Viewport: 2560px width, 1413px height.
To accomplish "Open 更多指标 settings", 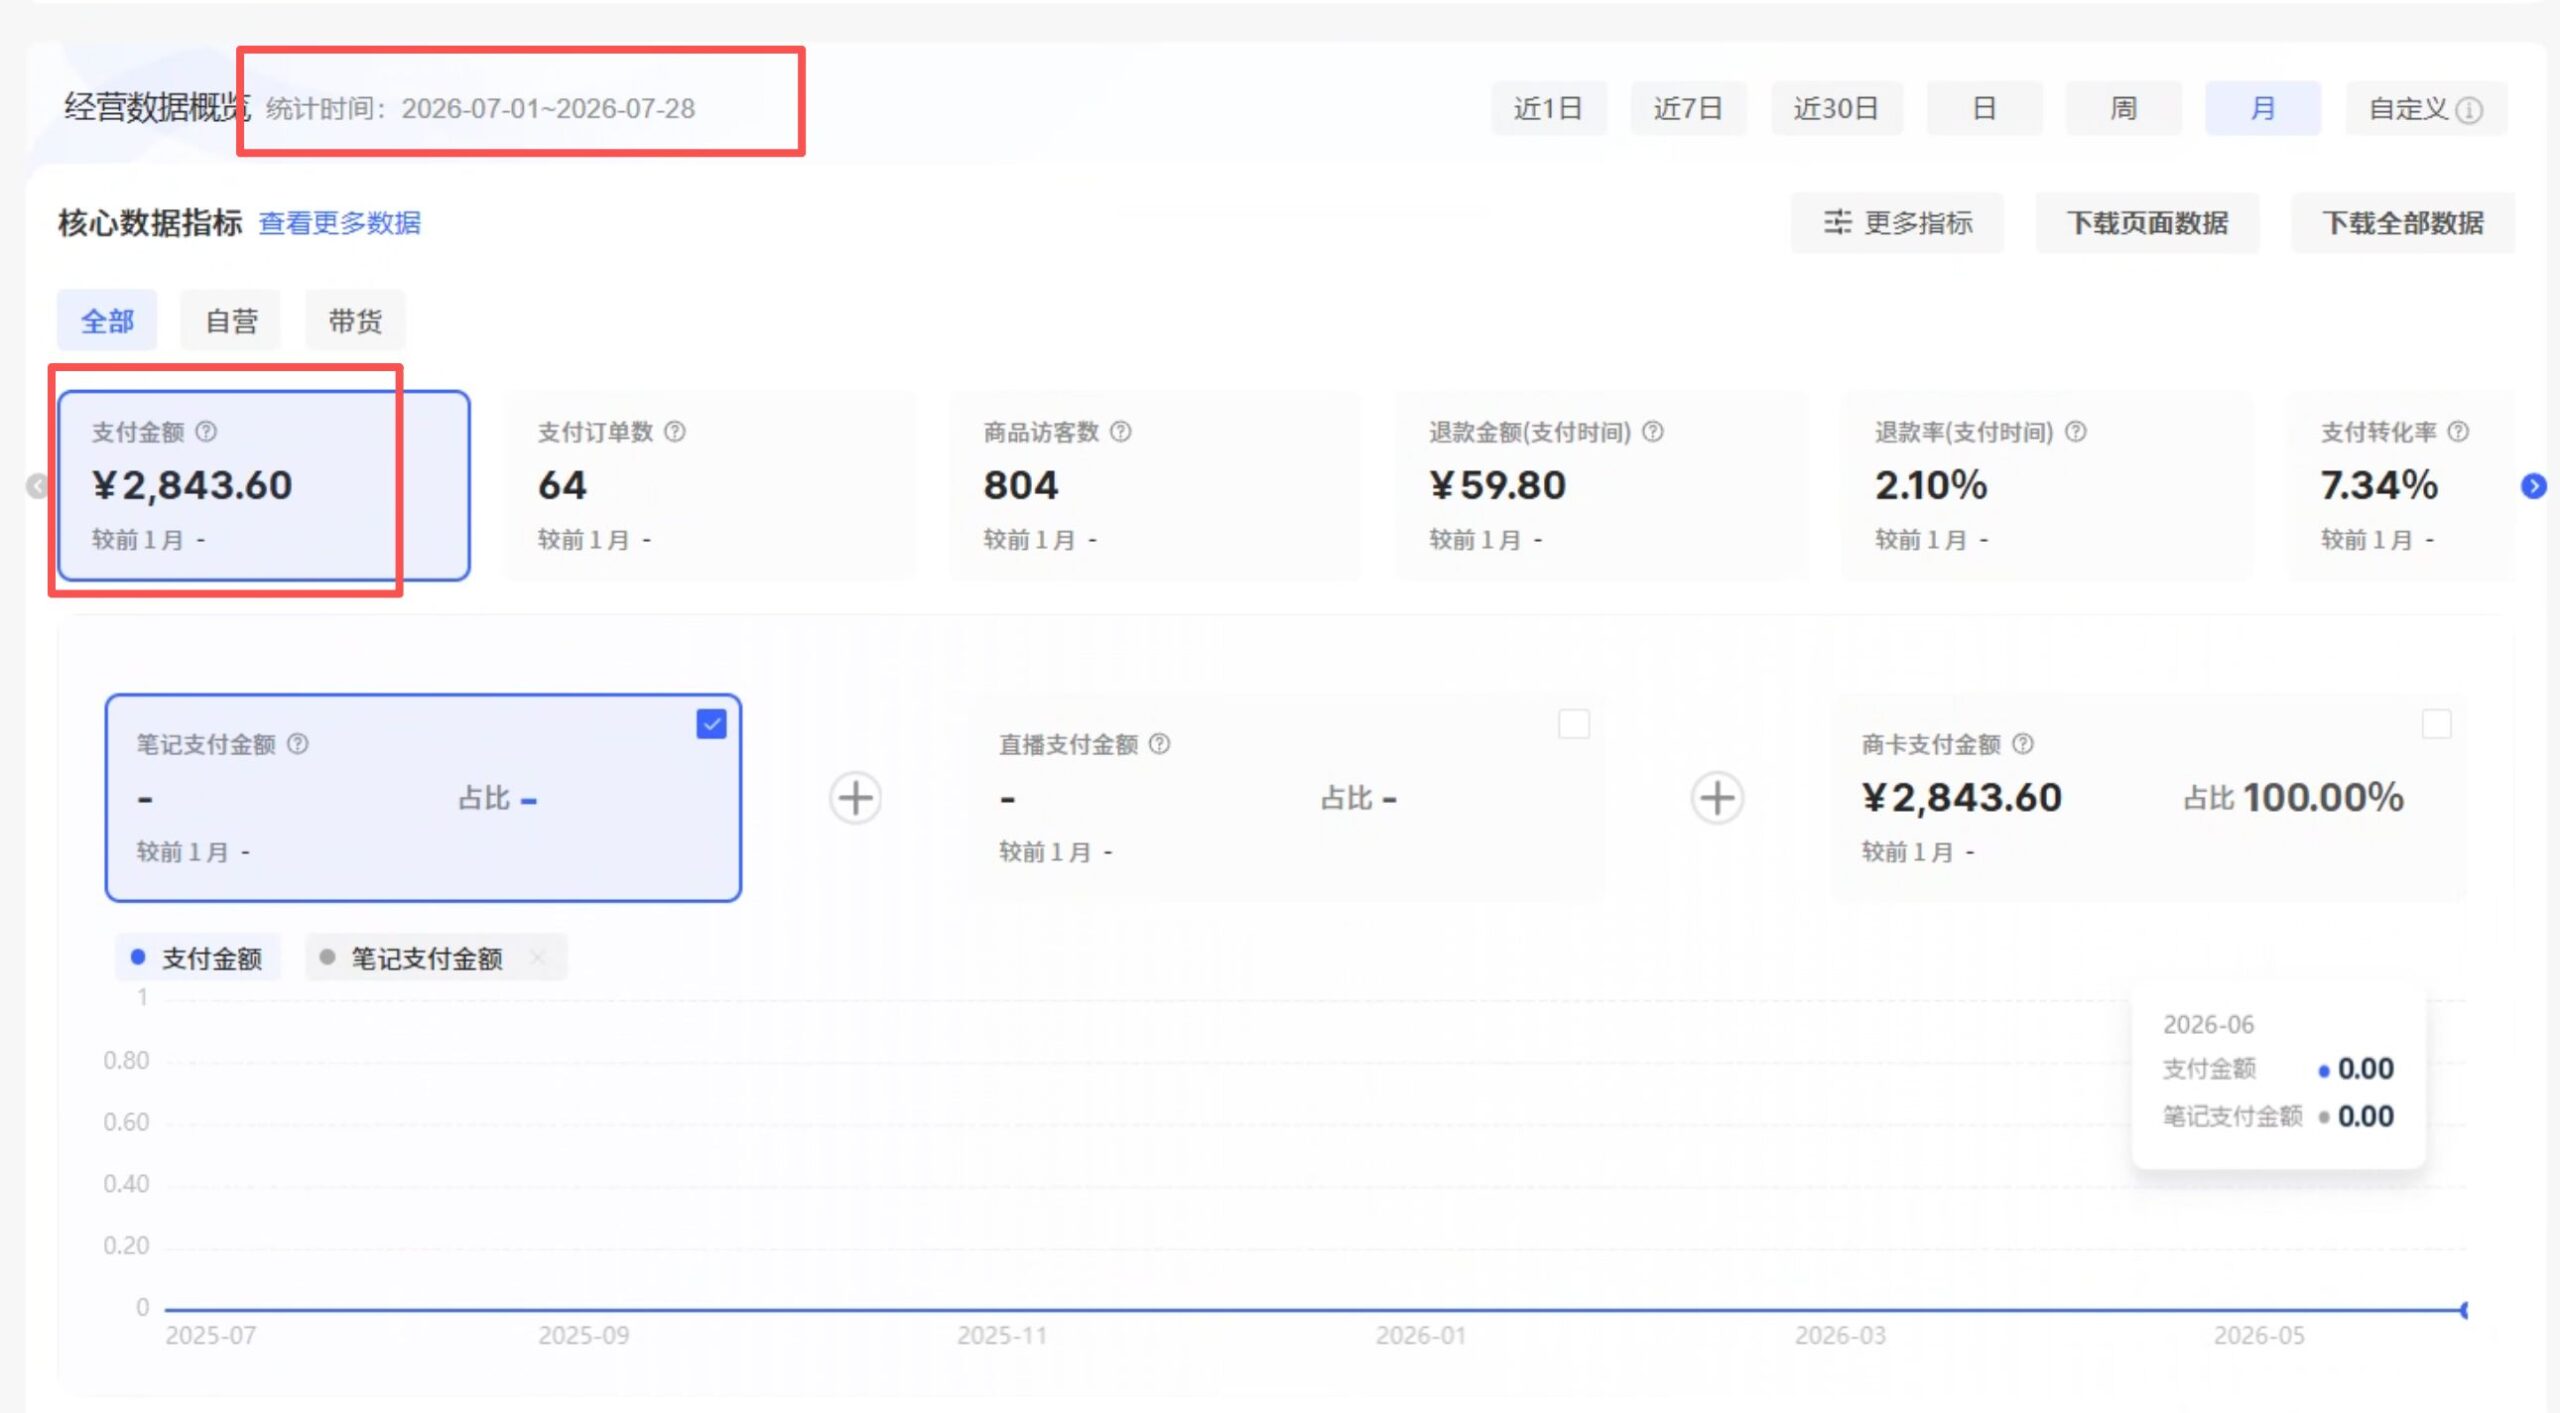I will tap(1897, 223).
